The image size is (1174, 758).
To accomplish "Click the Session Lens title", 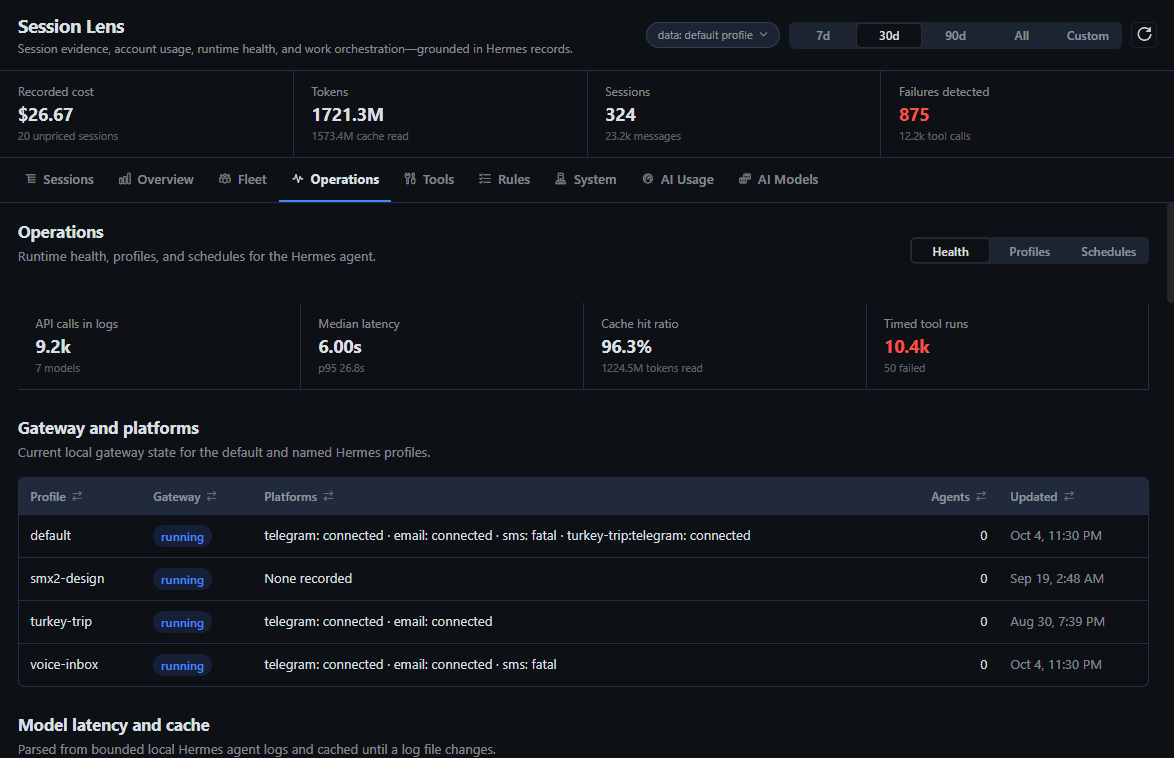I will (x=71, y=26).
